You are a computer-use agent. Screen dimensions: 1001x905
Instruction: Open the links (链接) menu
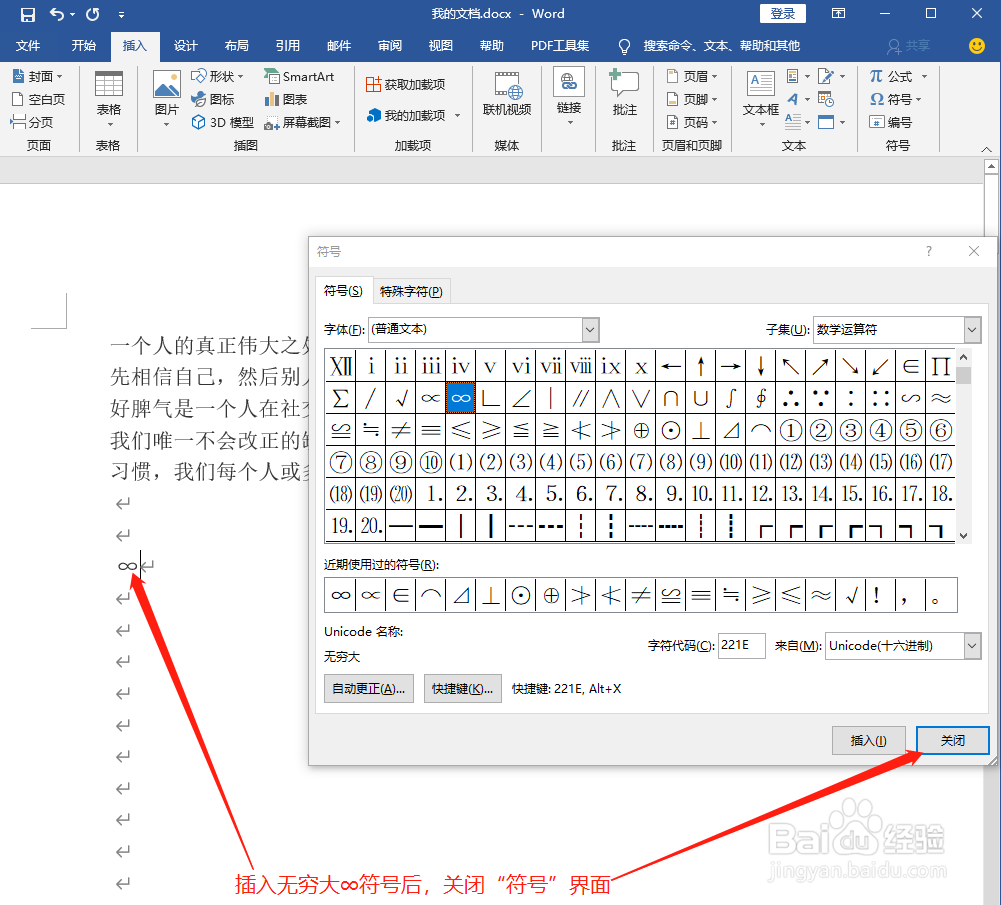coord(569,98)
